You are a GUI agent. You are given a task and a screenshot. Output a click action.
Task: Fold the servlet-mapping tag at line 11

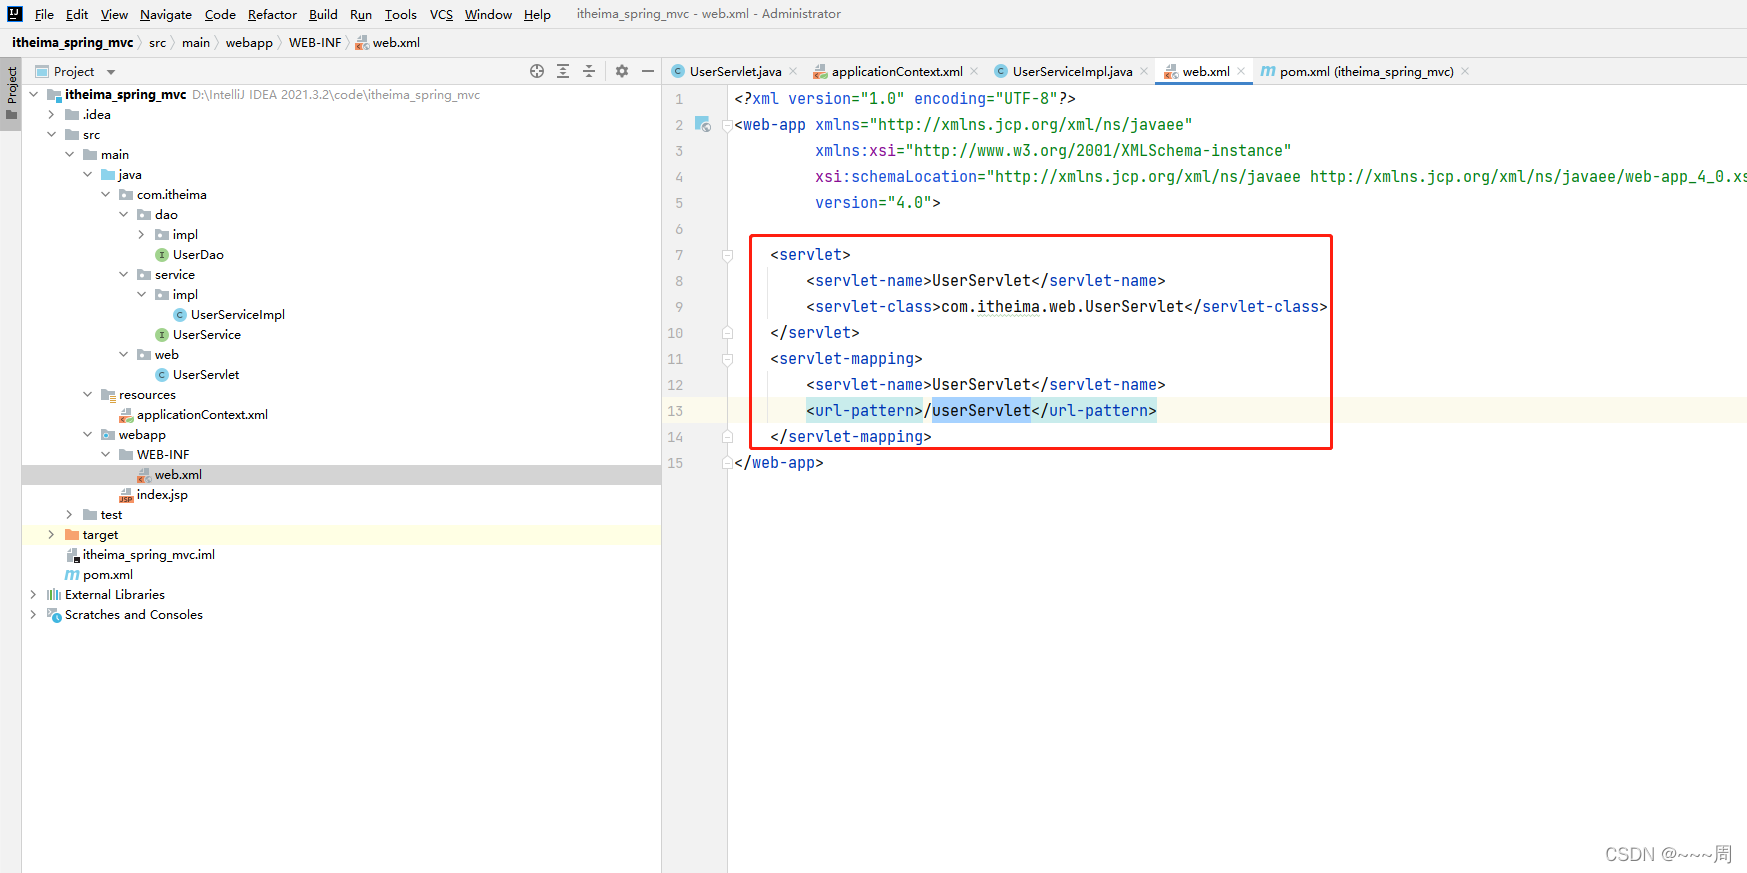(728, 359)
